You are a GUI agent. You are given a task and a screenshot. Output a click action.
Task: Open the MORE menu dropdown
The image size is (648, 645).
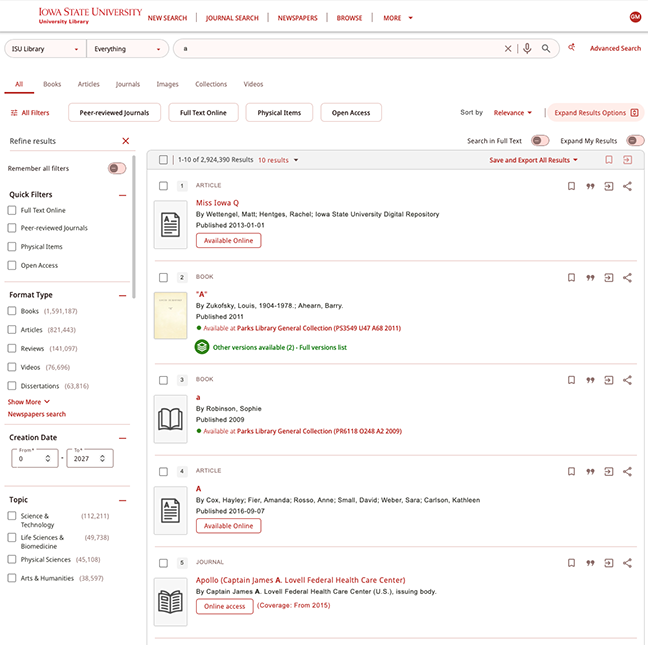coord(398,18)
